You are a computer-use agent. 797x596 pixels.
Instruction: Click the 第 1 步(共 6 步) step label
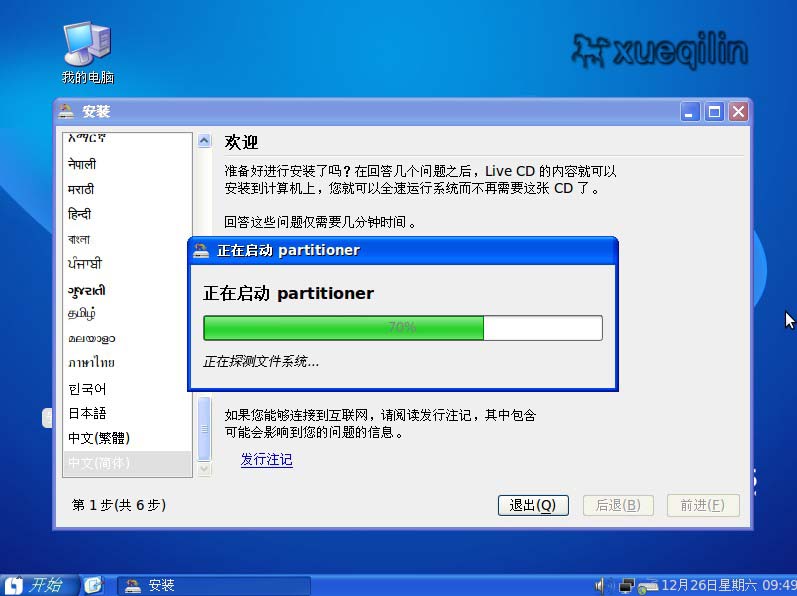[119, 505]
